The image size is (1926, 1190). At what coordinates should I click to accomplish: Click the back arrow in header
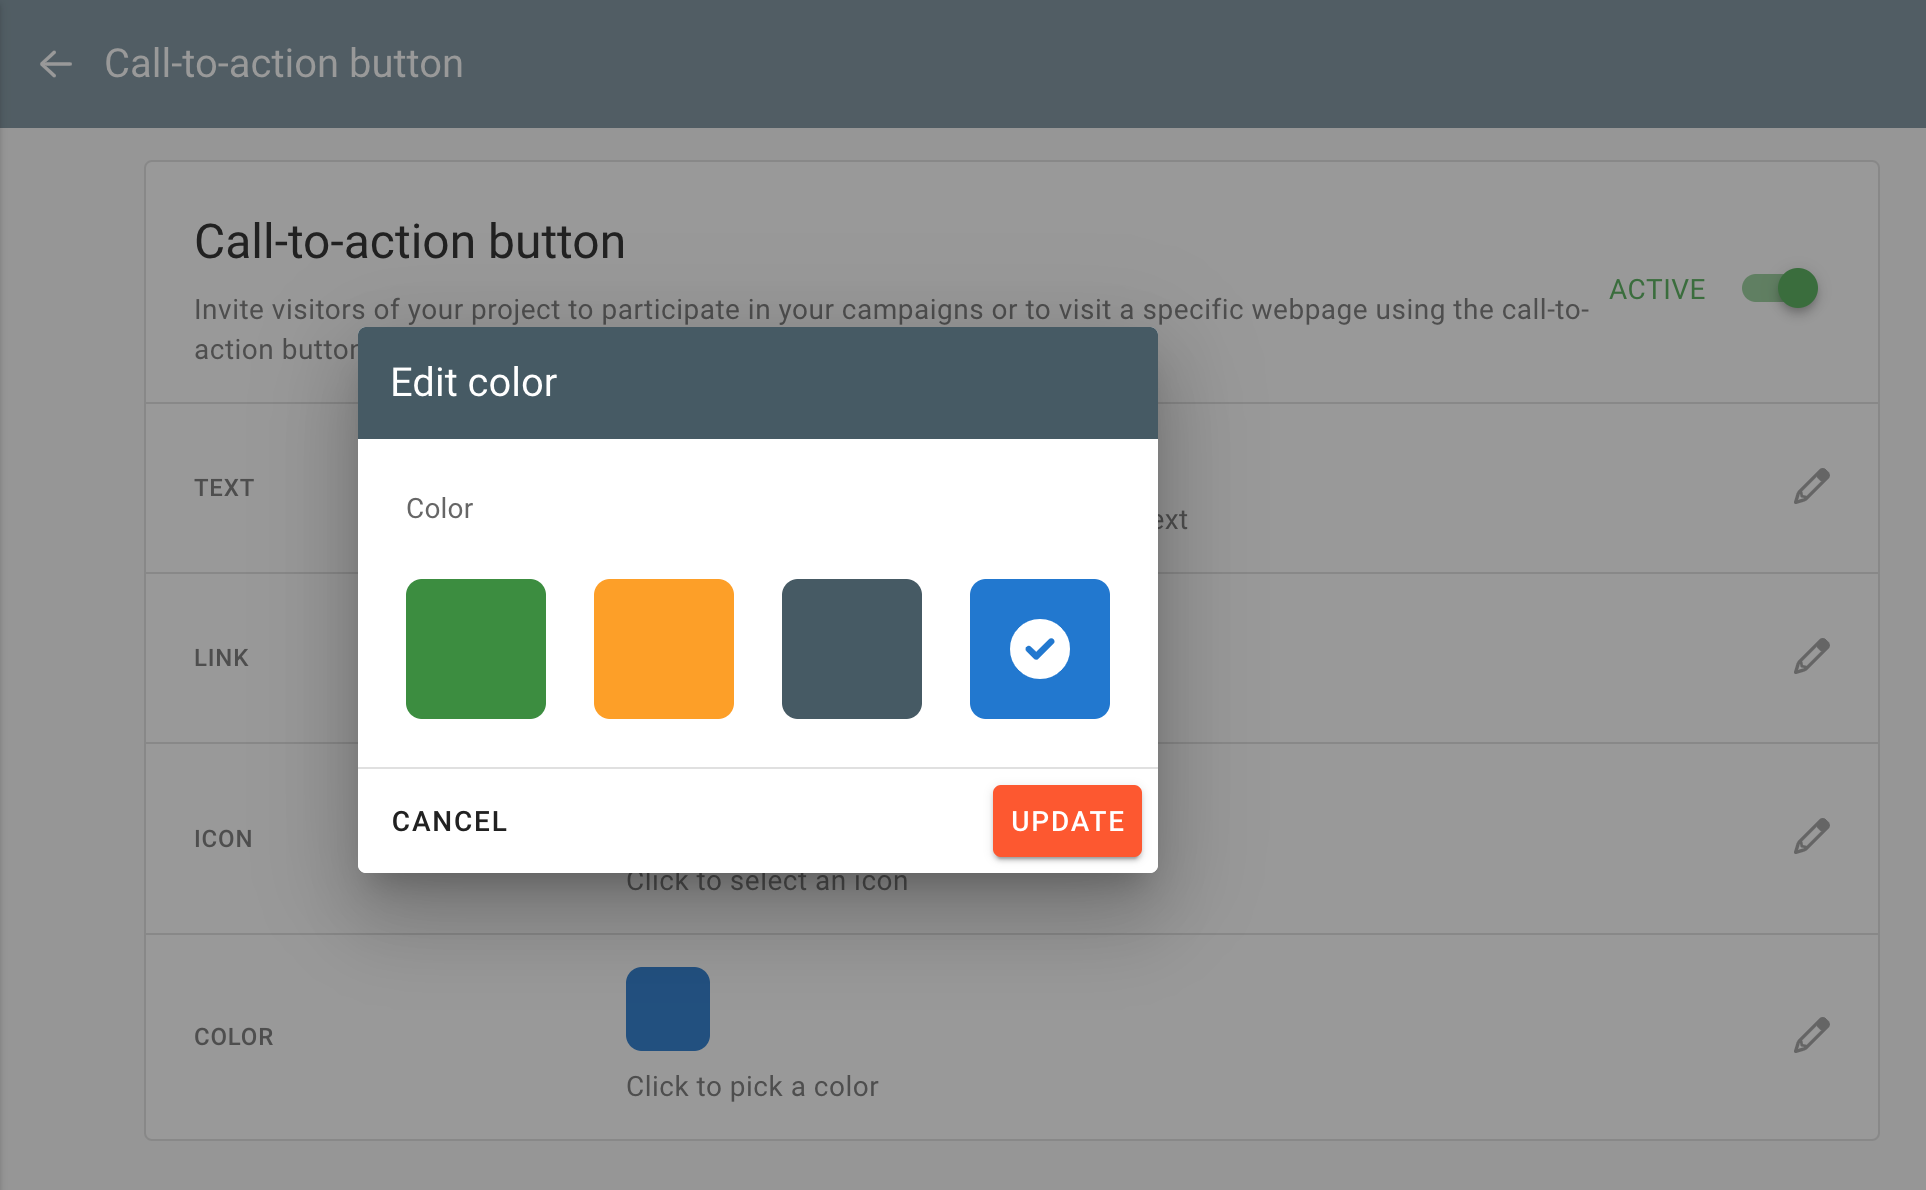point(56,64)
